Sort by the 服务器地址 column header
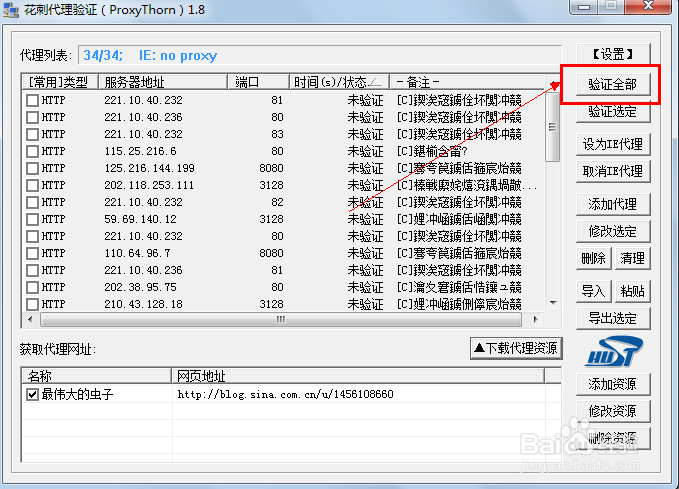 tap(163, 82)
